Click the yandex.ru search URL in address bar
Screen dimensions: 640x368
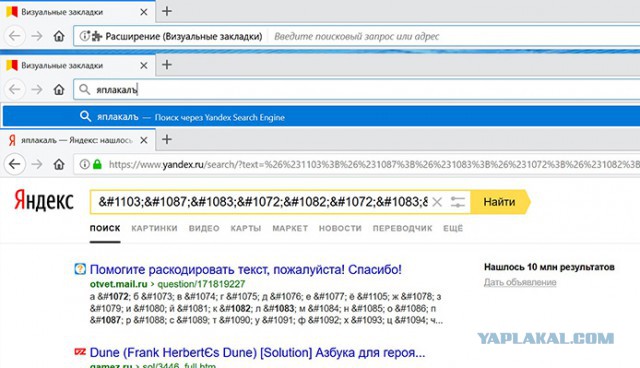373,164
